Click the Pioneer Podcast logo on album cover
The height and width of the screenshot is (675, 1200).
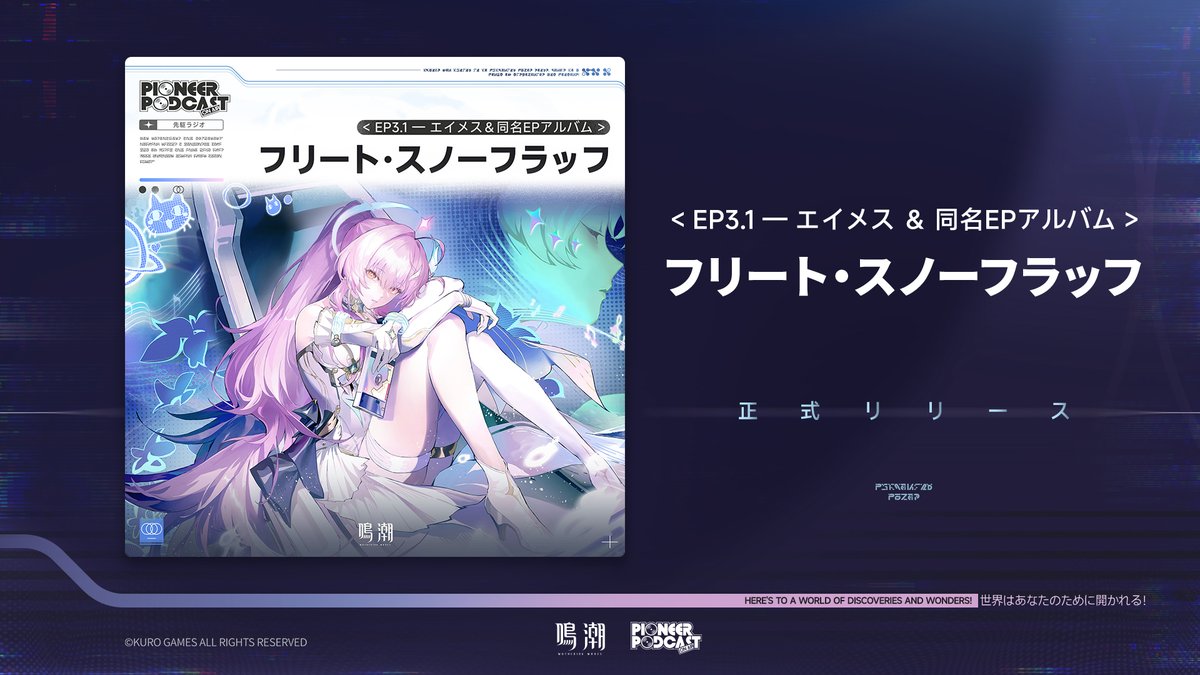tap(185, 99)
